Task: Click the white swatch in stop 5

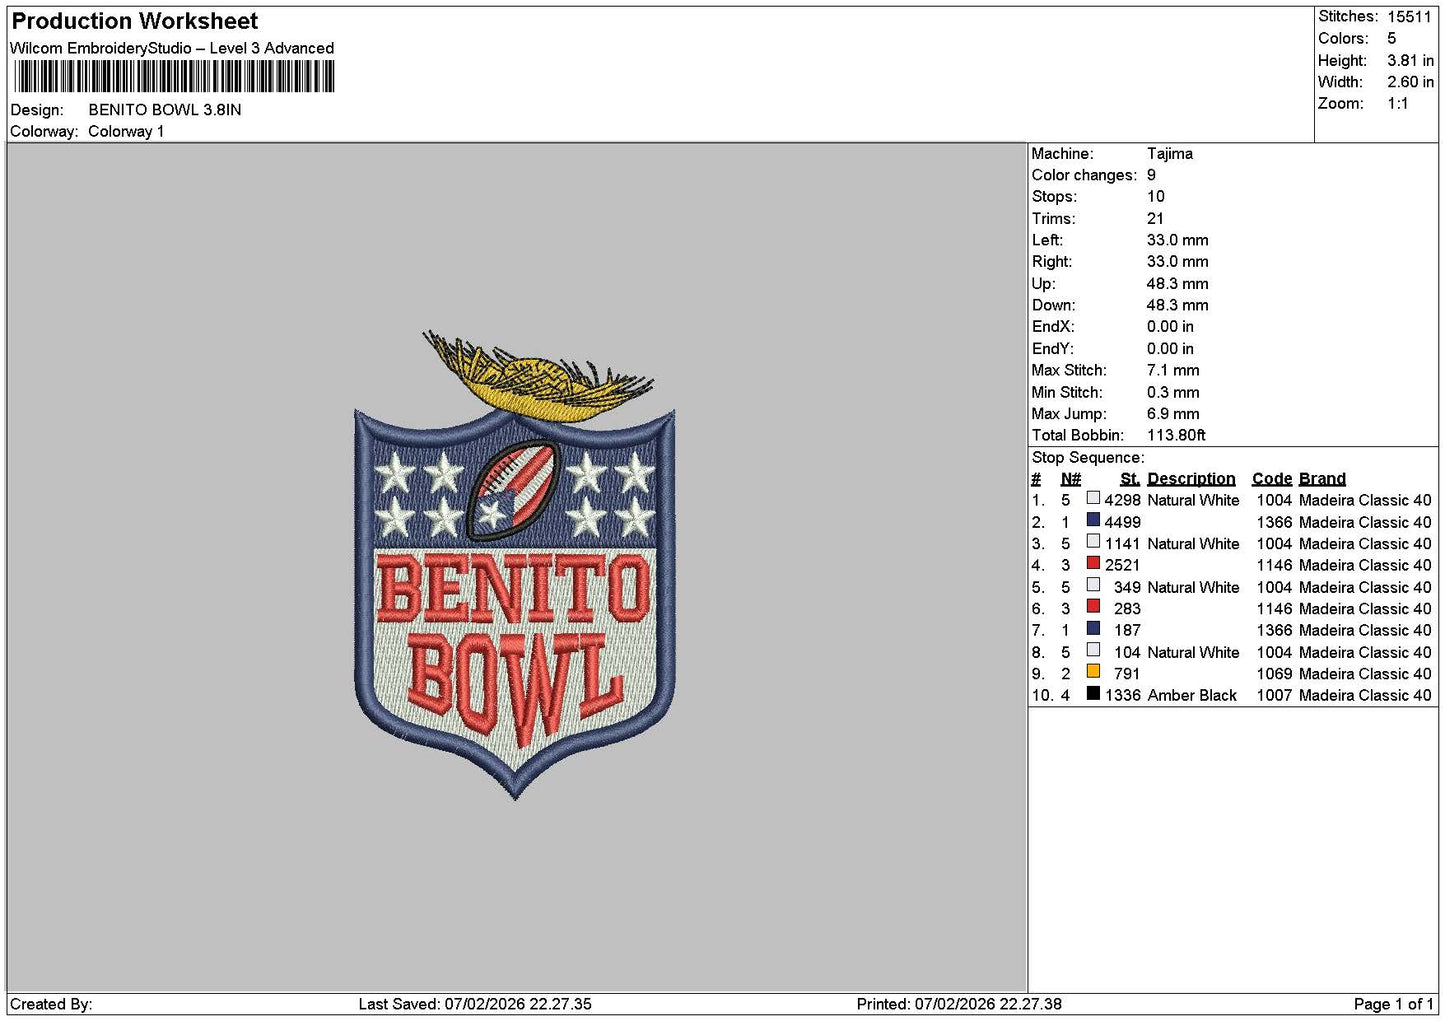Action: point(1093,585)
